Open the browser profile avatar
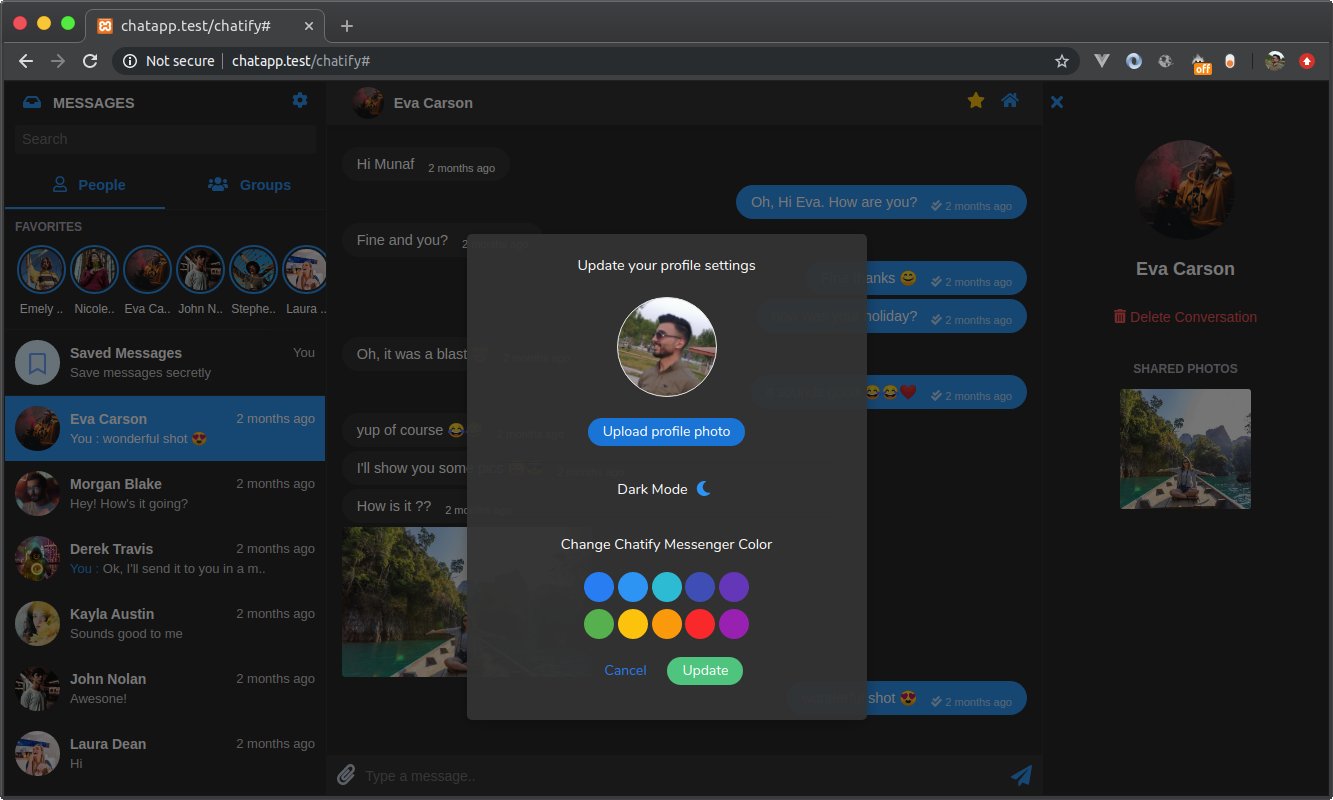 pos(1275,61)
